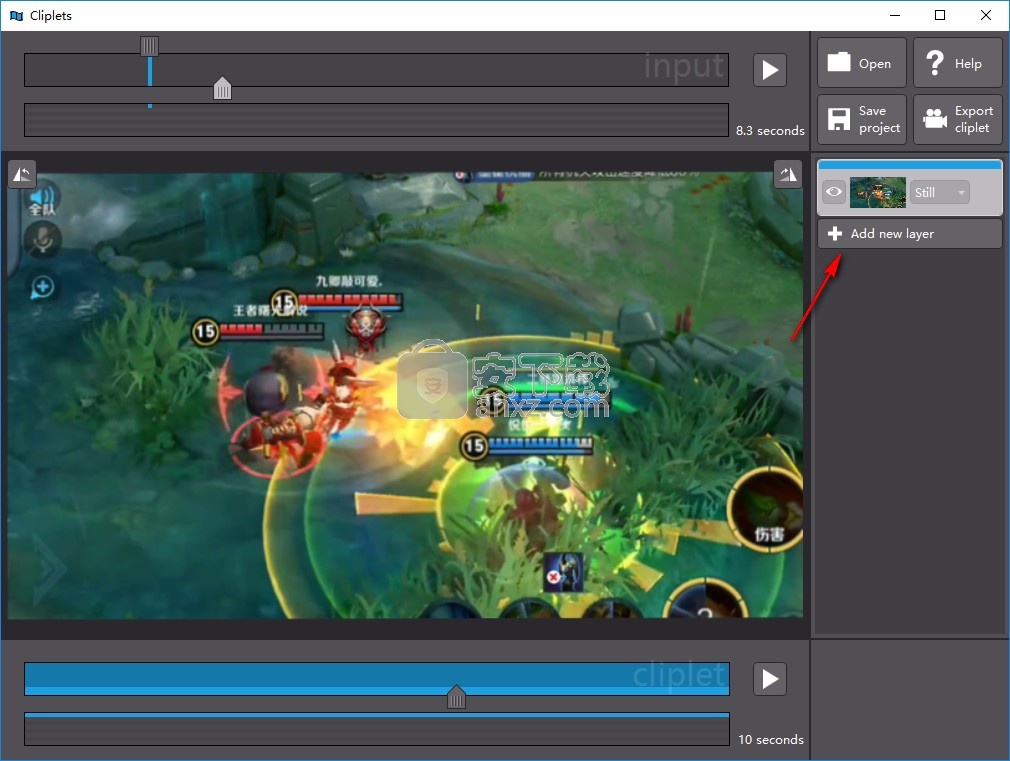This screenshot has width=1010, height=761.
Task: Click the plus icon for new layer
Action: [x=835, y=233]
